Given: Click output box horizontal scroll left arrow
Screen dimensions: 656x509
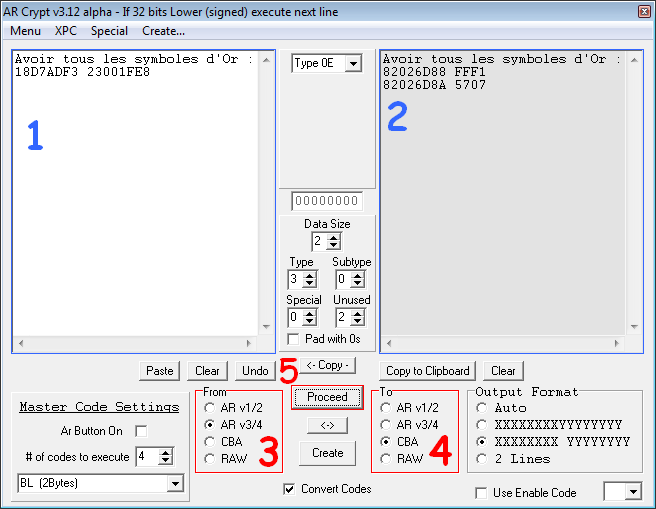Looking at the screenshot, I should [389, 344].
